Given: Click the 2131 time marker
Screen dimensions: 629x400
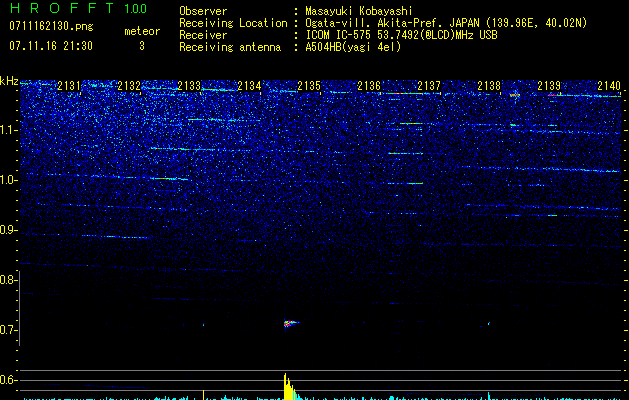Looking at the screenshot, I should point(69,86).
